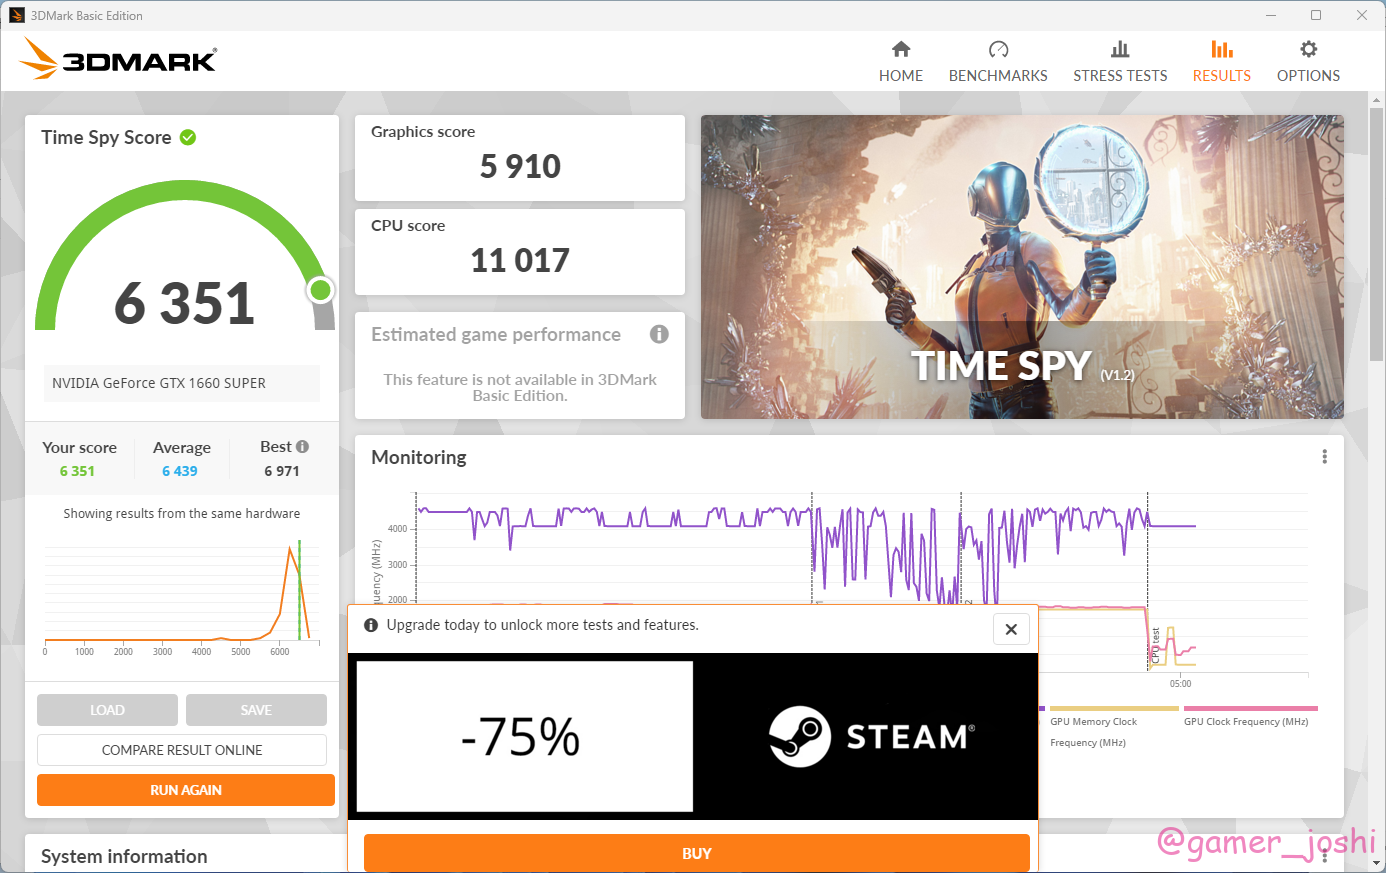Screen dimensions: 1386x873
Task: Click the Steam logo banner
Action: pos(870,737)
